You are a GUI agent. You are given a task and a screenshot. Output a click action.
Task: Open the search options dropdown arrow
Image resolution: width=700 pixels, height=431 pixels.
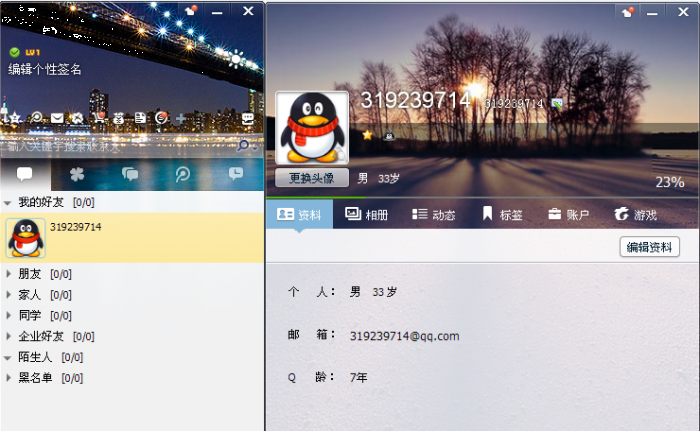[255, 147]
